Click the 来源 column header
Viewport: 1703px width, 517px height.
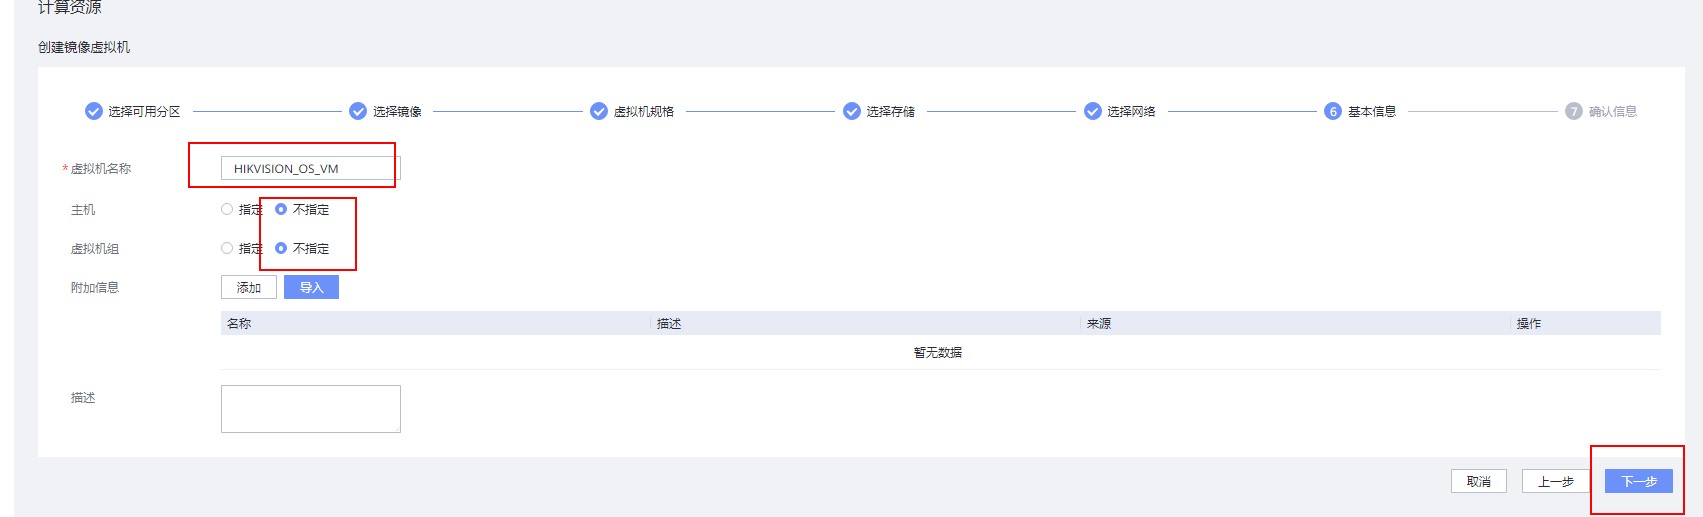1296,323
